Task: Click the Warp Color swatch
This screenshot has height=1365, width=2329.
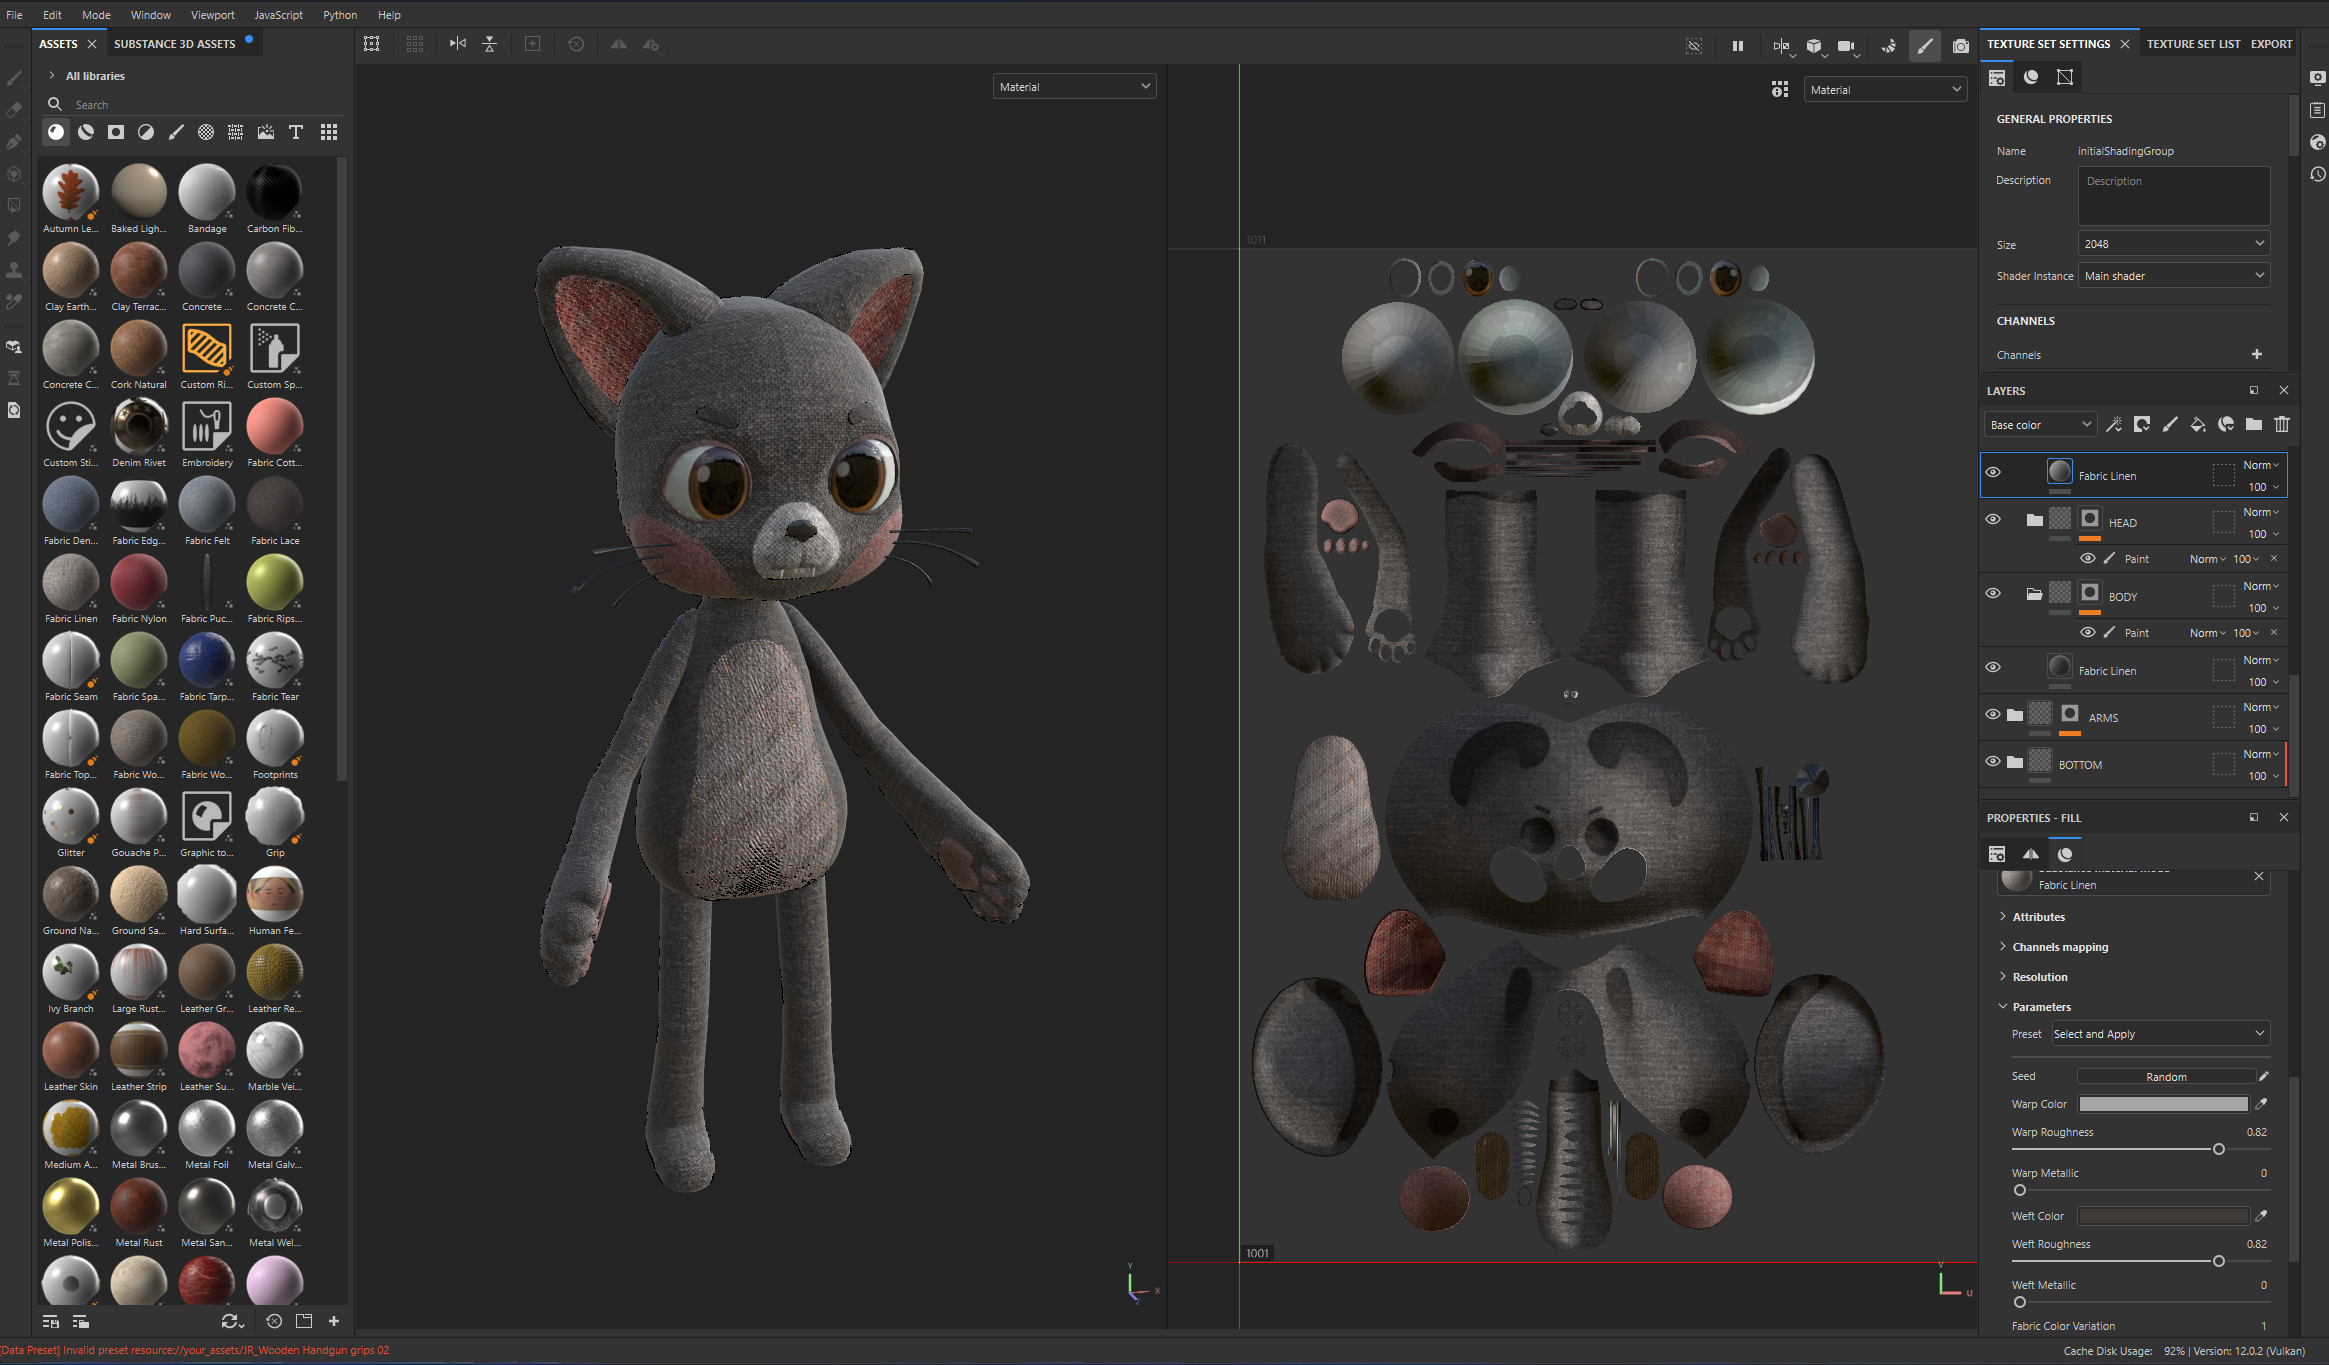Action: pyautogui.click(x=2163, y=1104)
